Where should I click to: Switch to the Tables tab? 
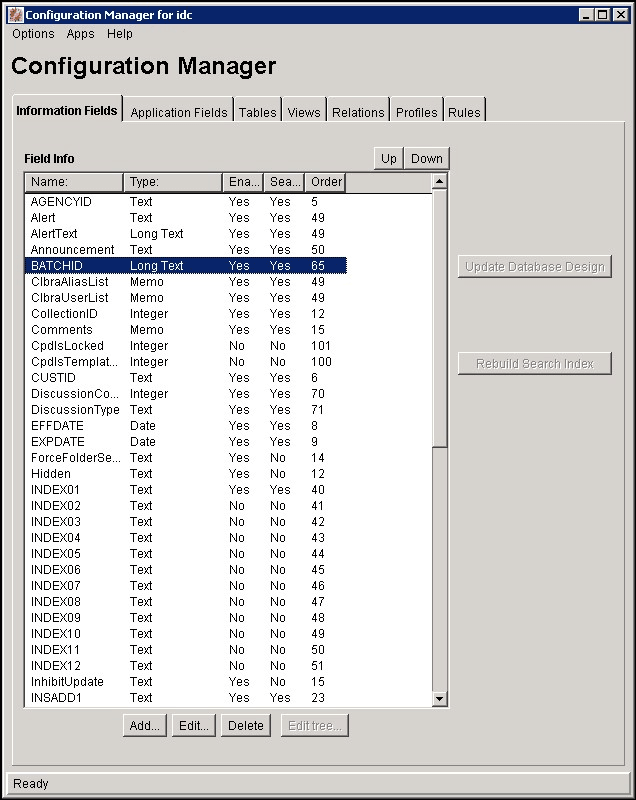(x=258, y=112)
